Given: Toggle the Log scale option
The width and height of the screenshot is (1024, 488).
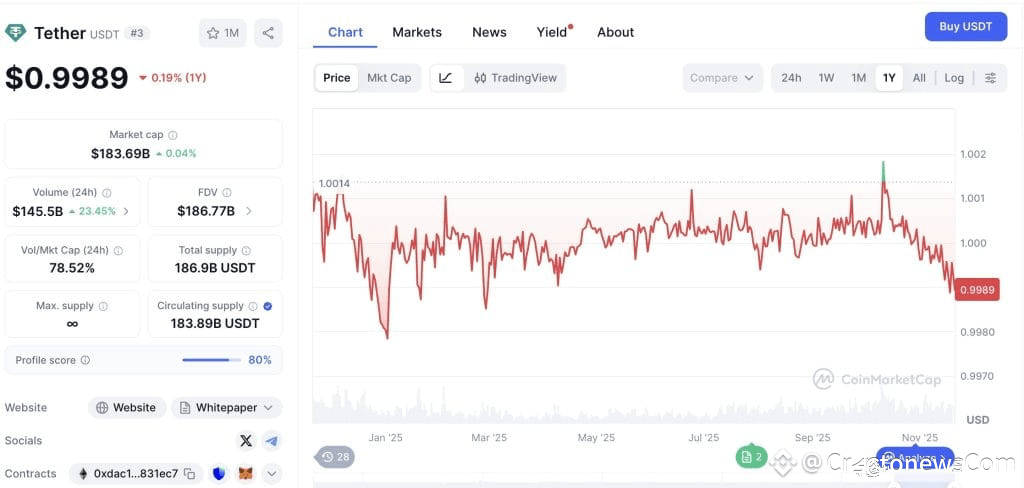Looking at the screenshot, I should (x=954, y=78).
